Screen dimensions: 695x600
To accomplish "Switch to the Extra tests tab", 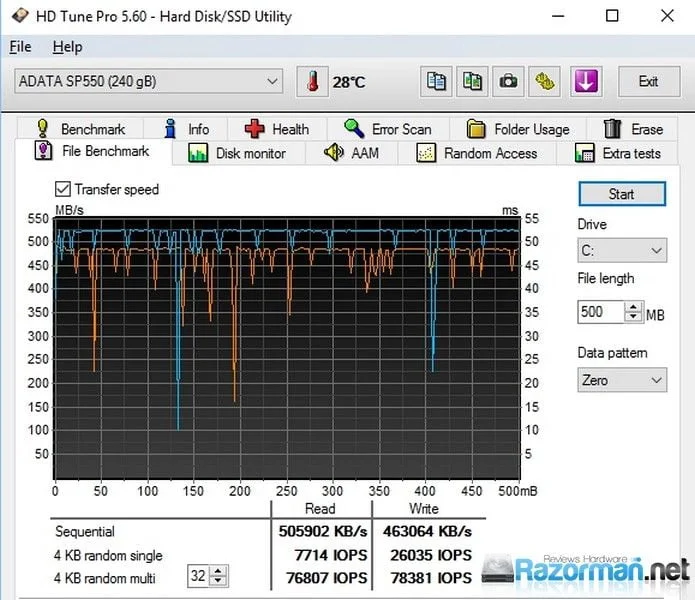I will (618, 153).
